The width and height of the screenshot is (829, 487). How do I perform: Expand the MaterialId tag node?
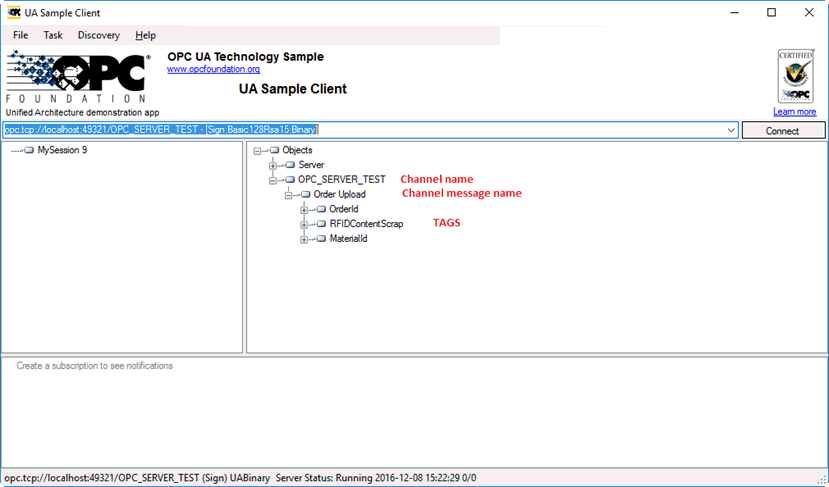point(304,240)
